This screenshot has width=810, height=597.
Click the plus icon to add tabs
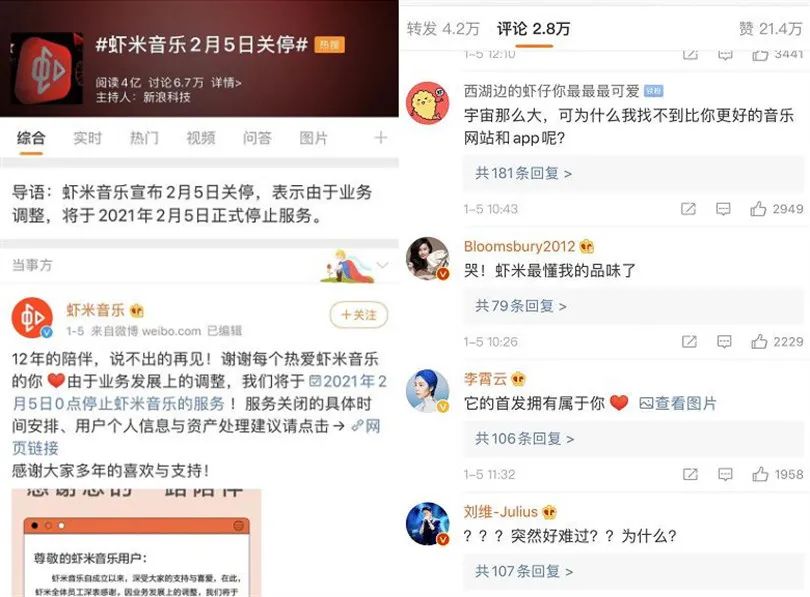coord(380,137)
